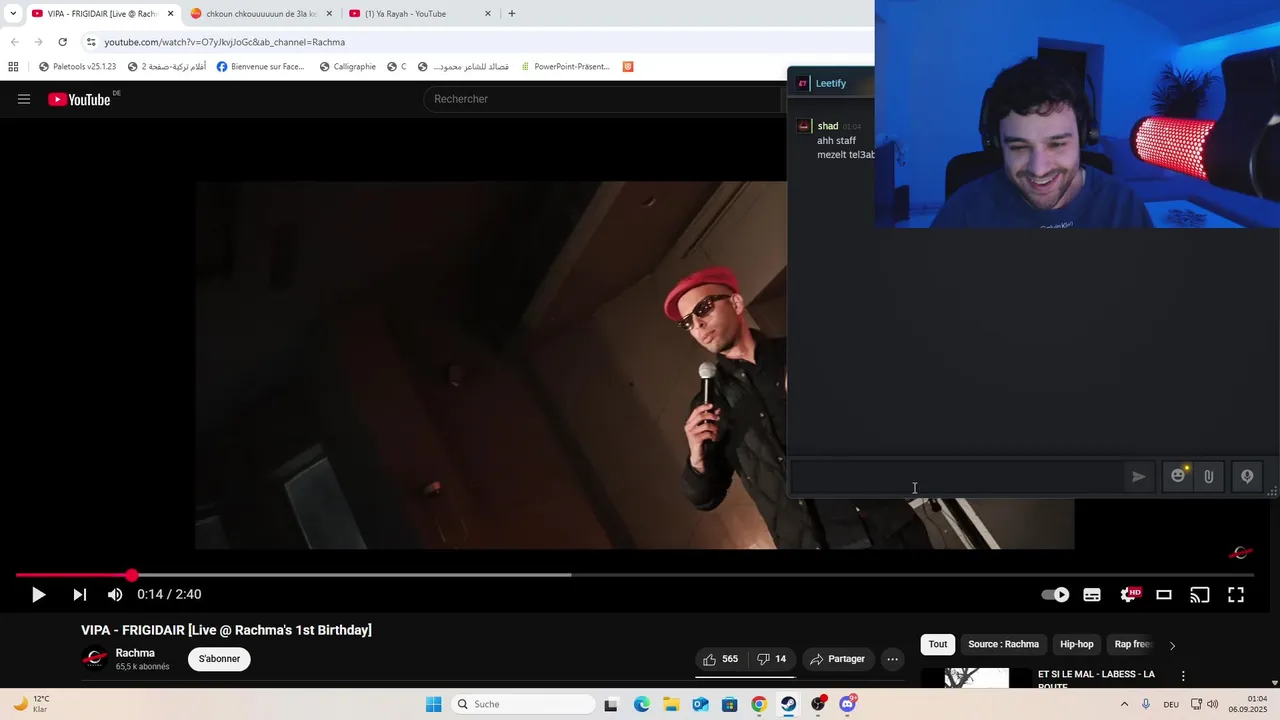This screenshot has width=1280, height=720.
Task: Open the tab search dropdown in Chrome
Action: point(12,13)
